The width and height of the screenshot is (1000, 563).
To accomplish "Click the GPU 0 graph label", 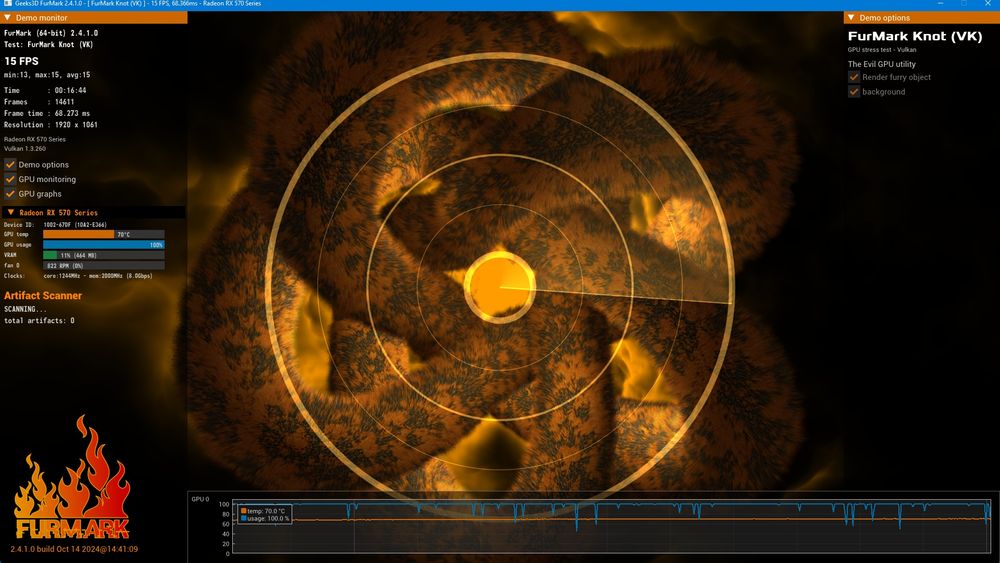I will tap(200, 499).
